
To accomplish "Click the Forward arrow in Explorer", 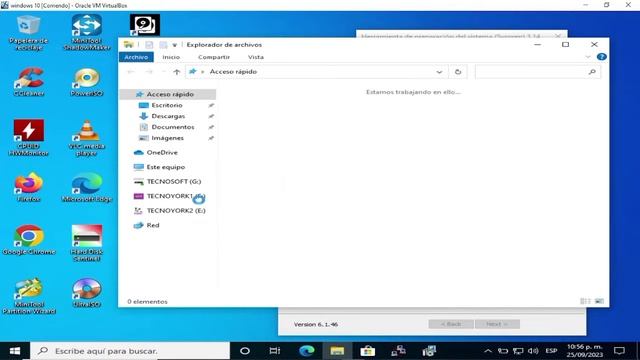I will pos(149,72).
